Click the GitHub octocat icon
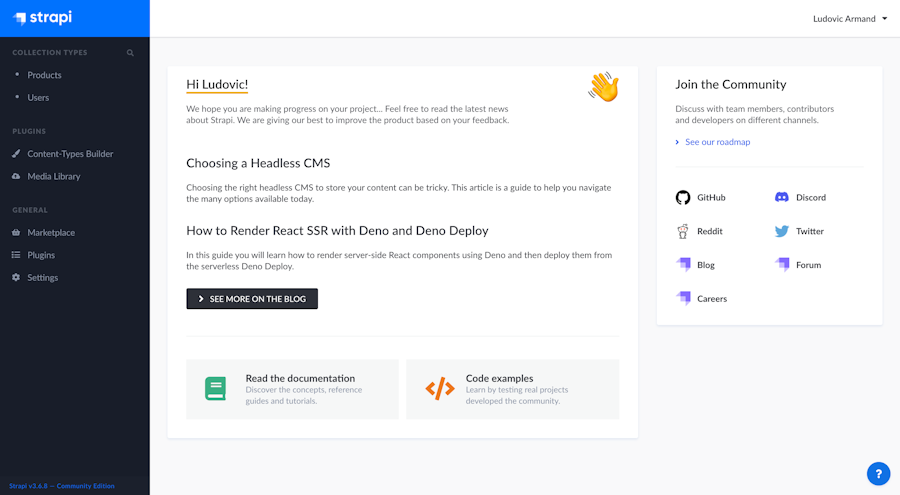 coord(683,198)
